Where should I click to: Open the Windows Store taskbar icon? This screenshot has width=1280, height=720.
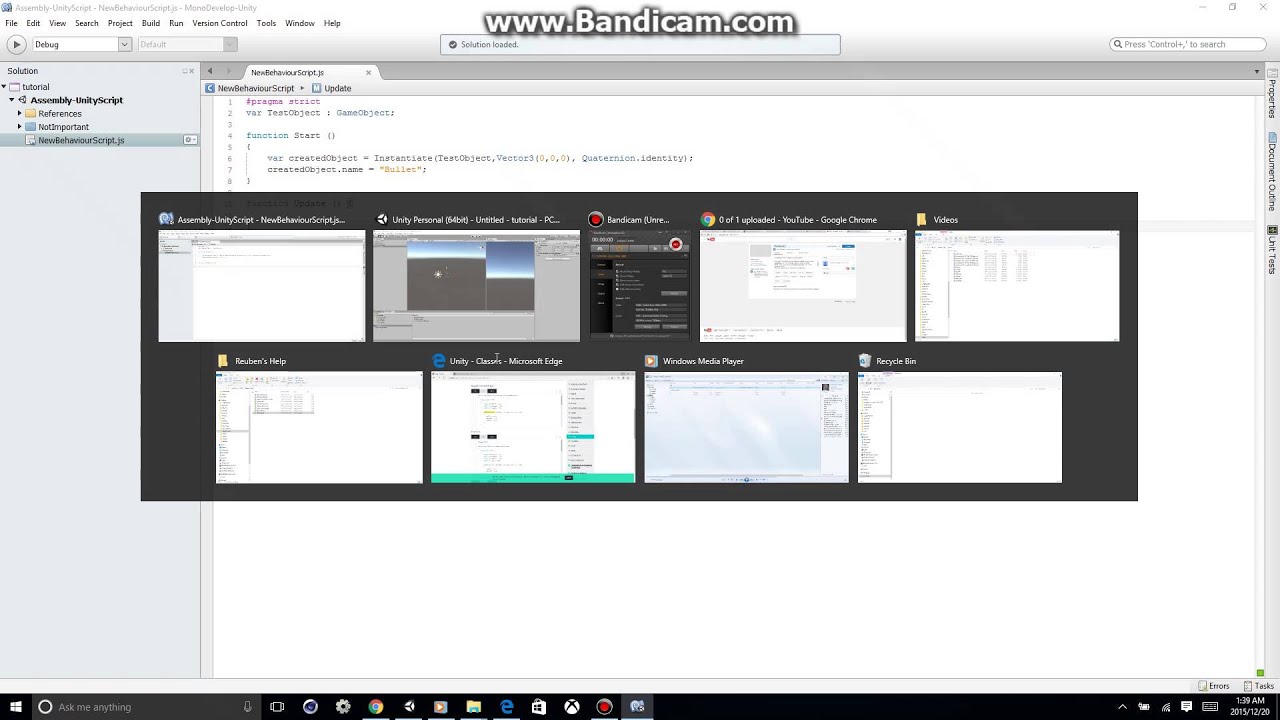(539, 707)
